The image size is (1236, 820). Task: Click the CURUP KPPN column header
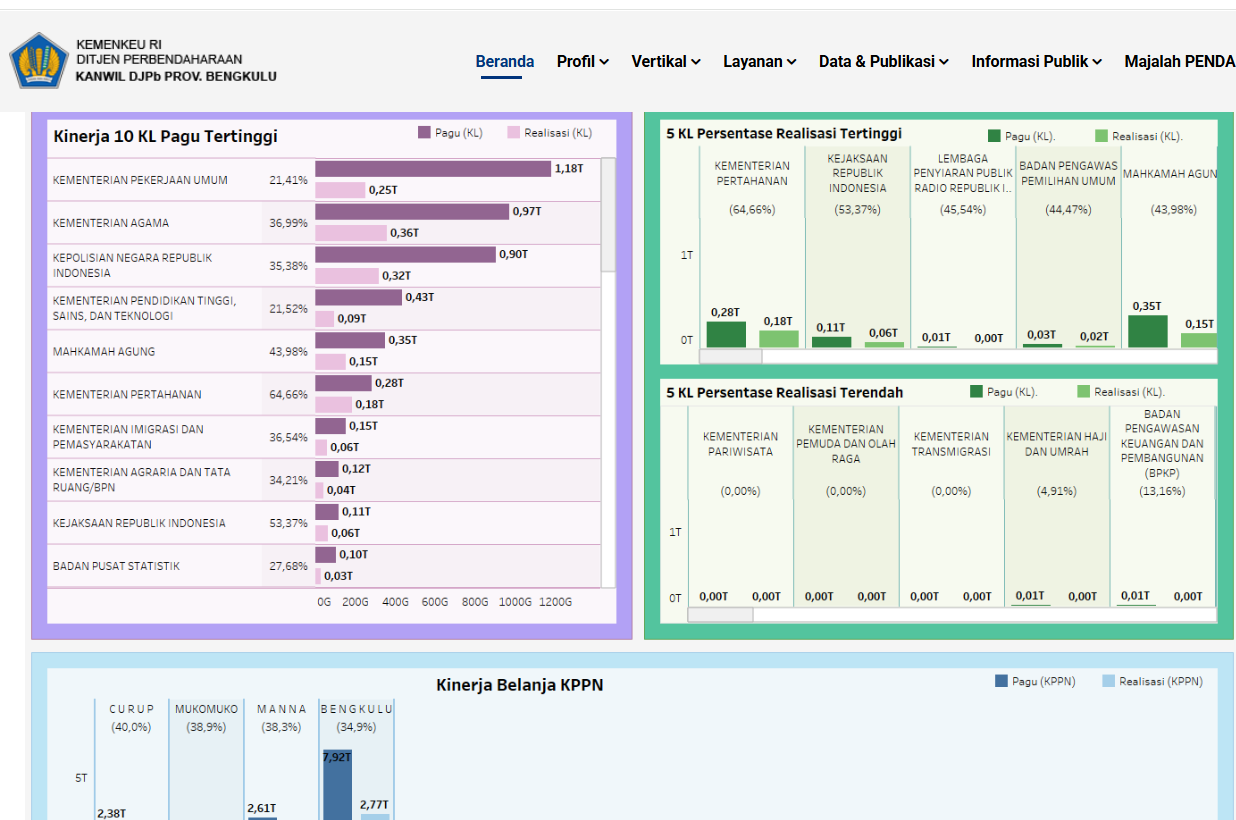[132, 709]
